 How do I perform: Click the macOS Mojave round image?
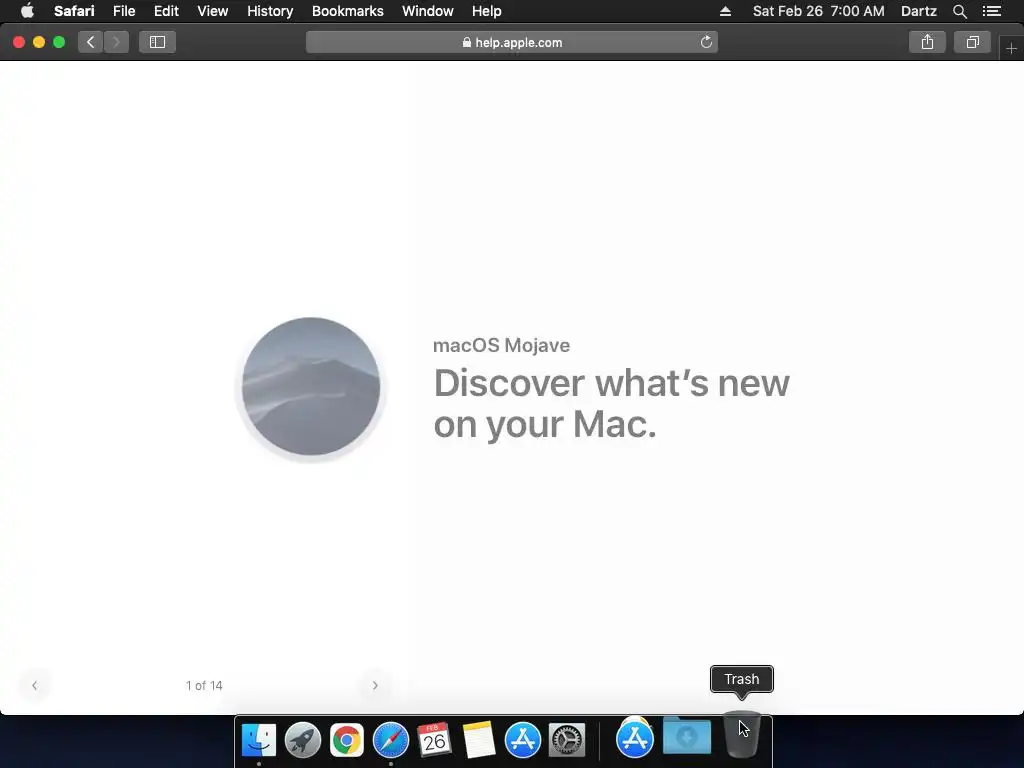311,387
